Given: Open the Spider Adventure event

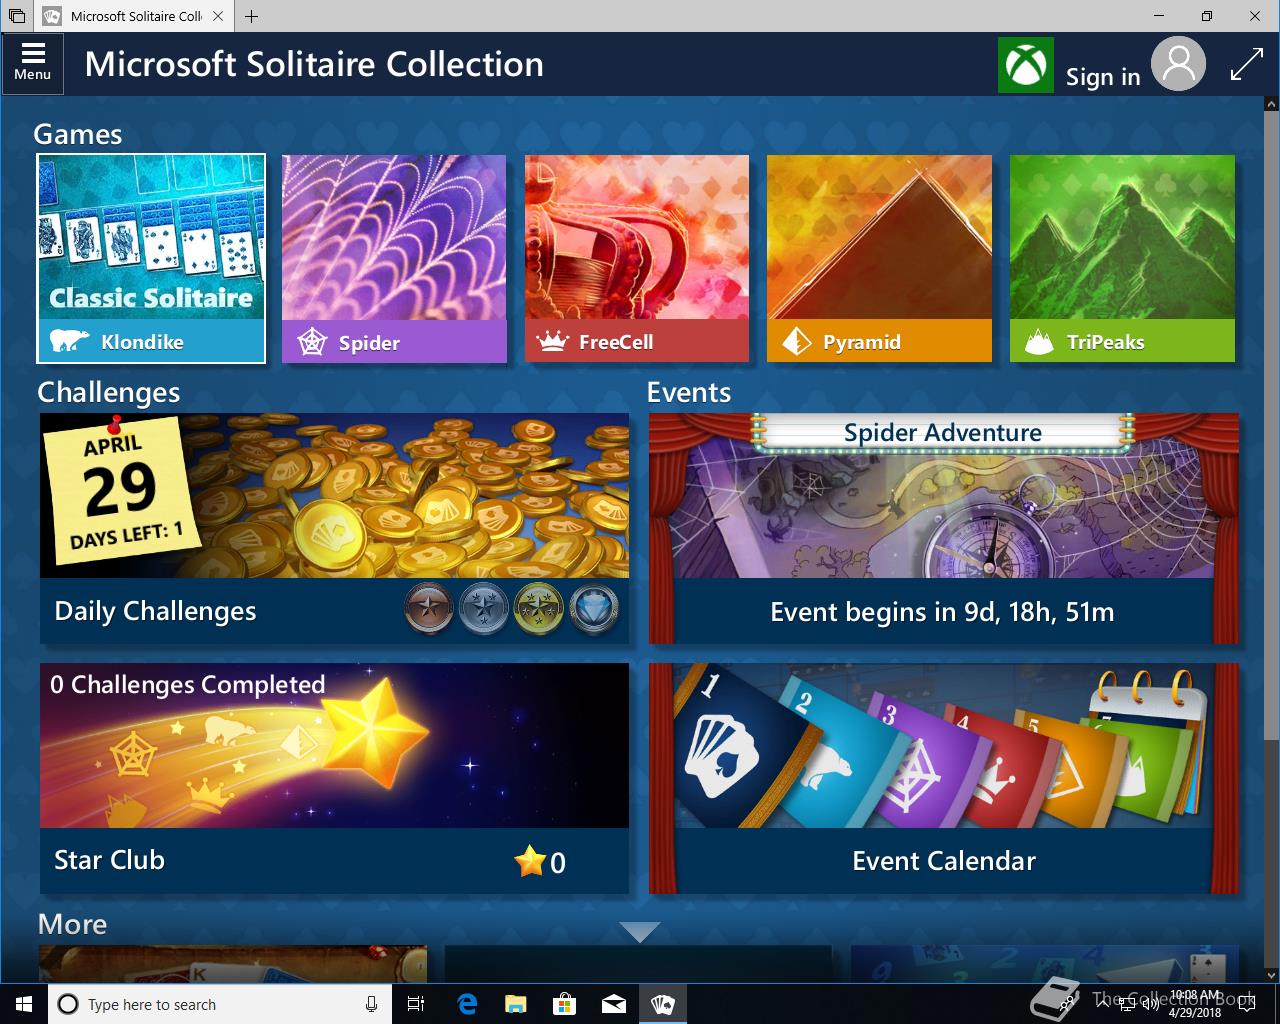Looking at the screenshot, I should 944,528.
